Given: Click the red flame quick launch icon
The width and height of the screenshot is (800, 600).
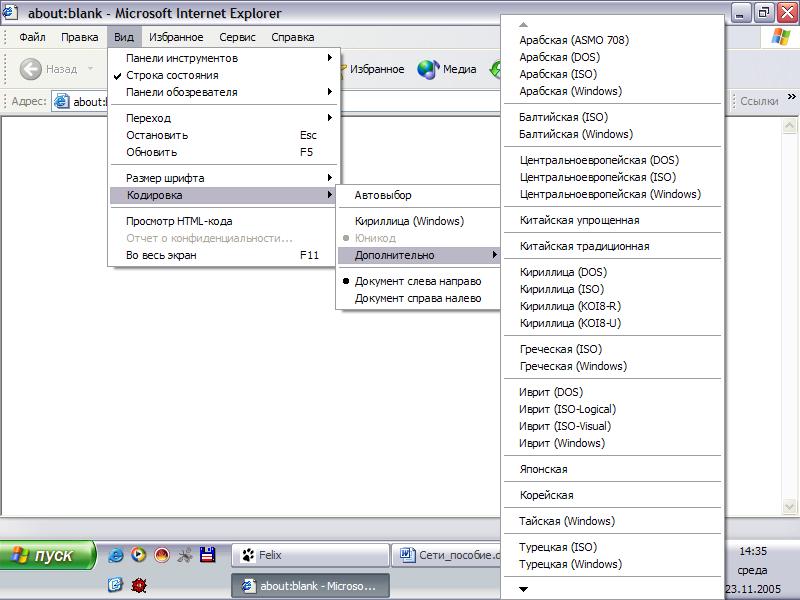Looking at the screenshot, I should pyautogui.click(x=162, y=555).
